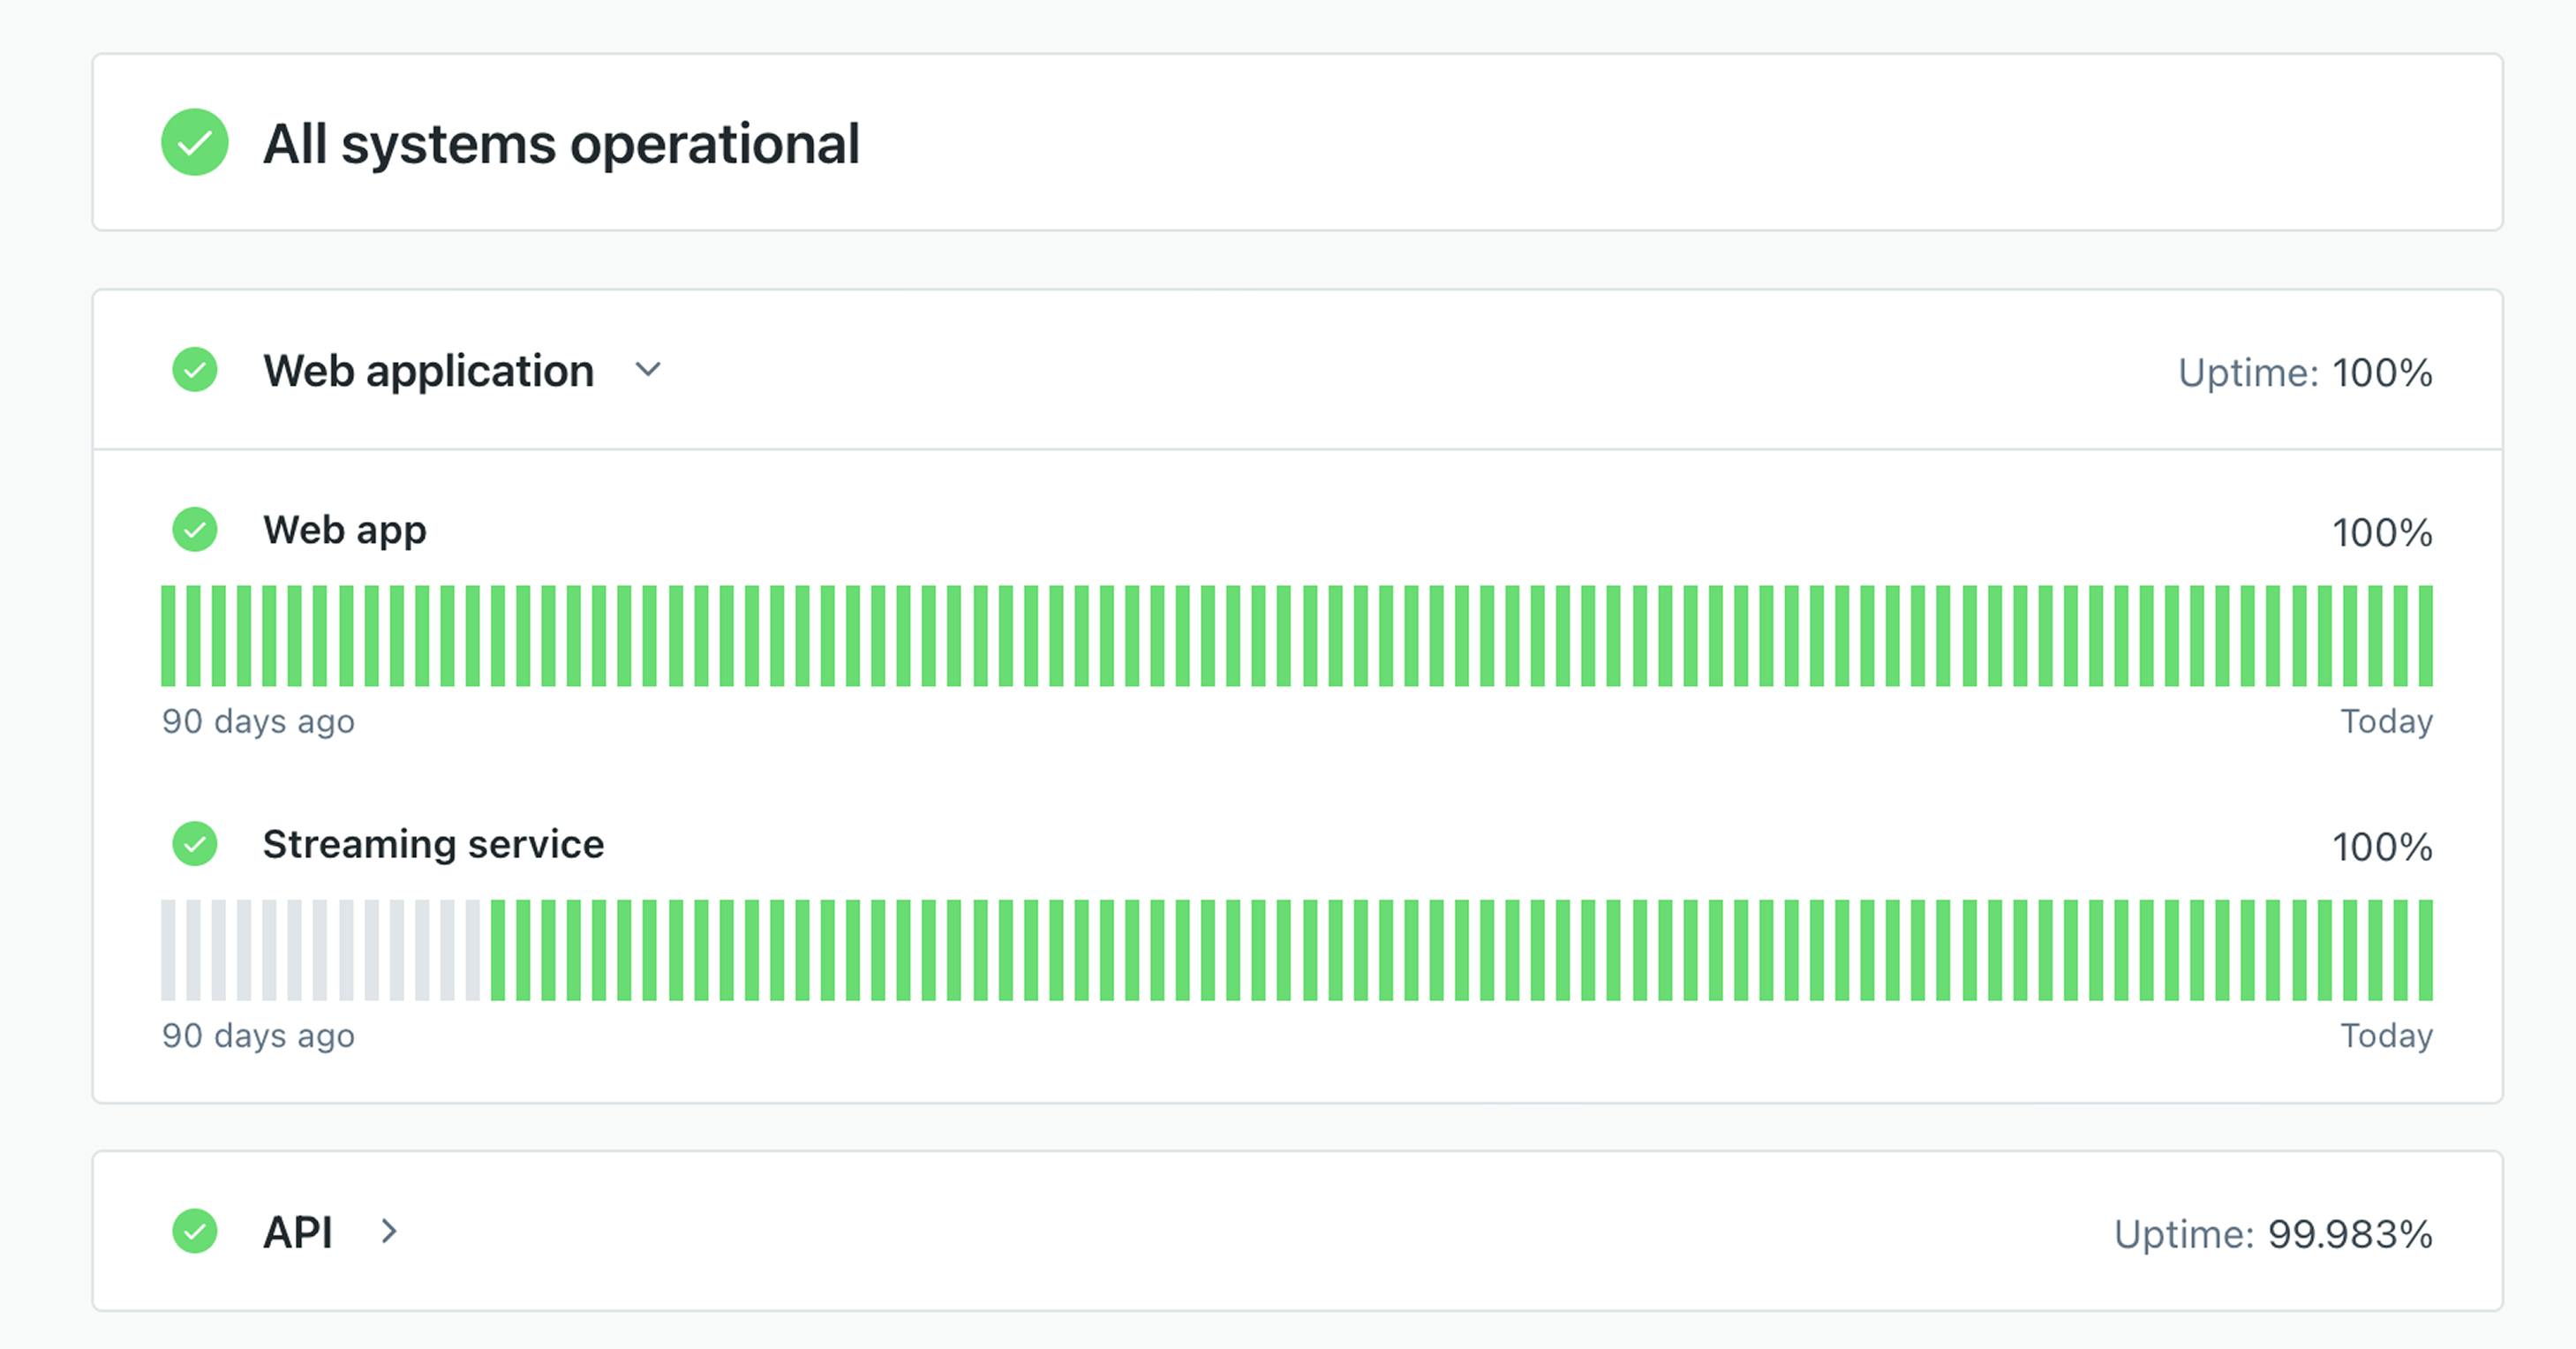Screen dimensions: 2576x1349
Task: Click the first gray Streaming service bar
Action: coord(168,950)
